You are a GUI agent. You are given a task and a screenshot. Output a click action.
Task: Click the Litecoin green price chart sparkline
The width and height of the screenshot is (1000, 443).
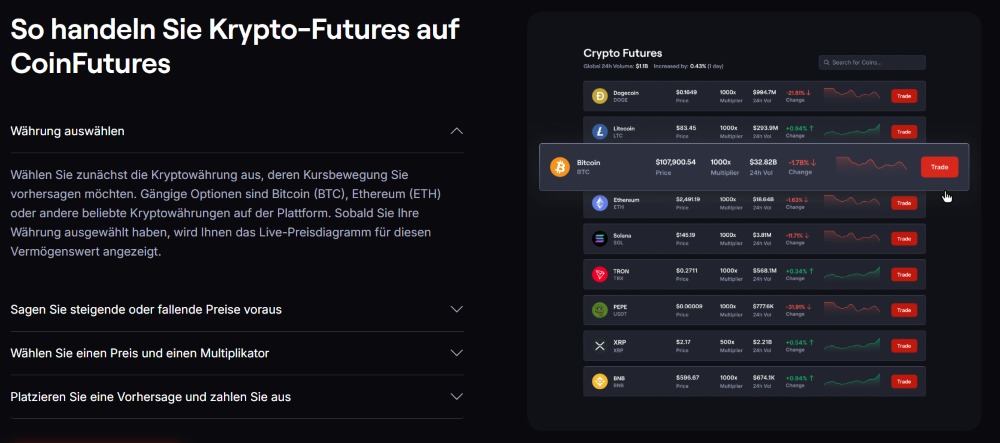click(852, 130)
